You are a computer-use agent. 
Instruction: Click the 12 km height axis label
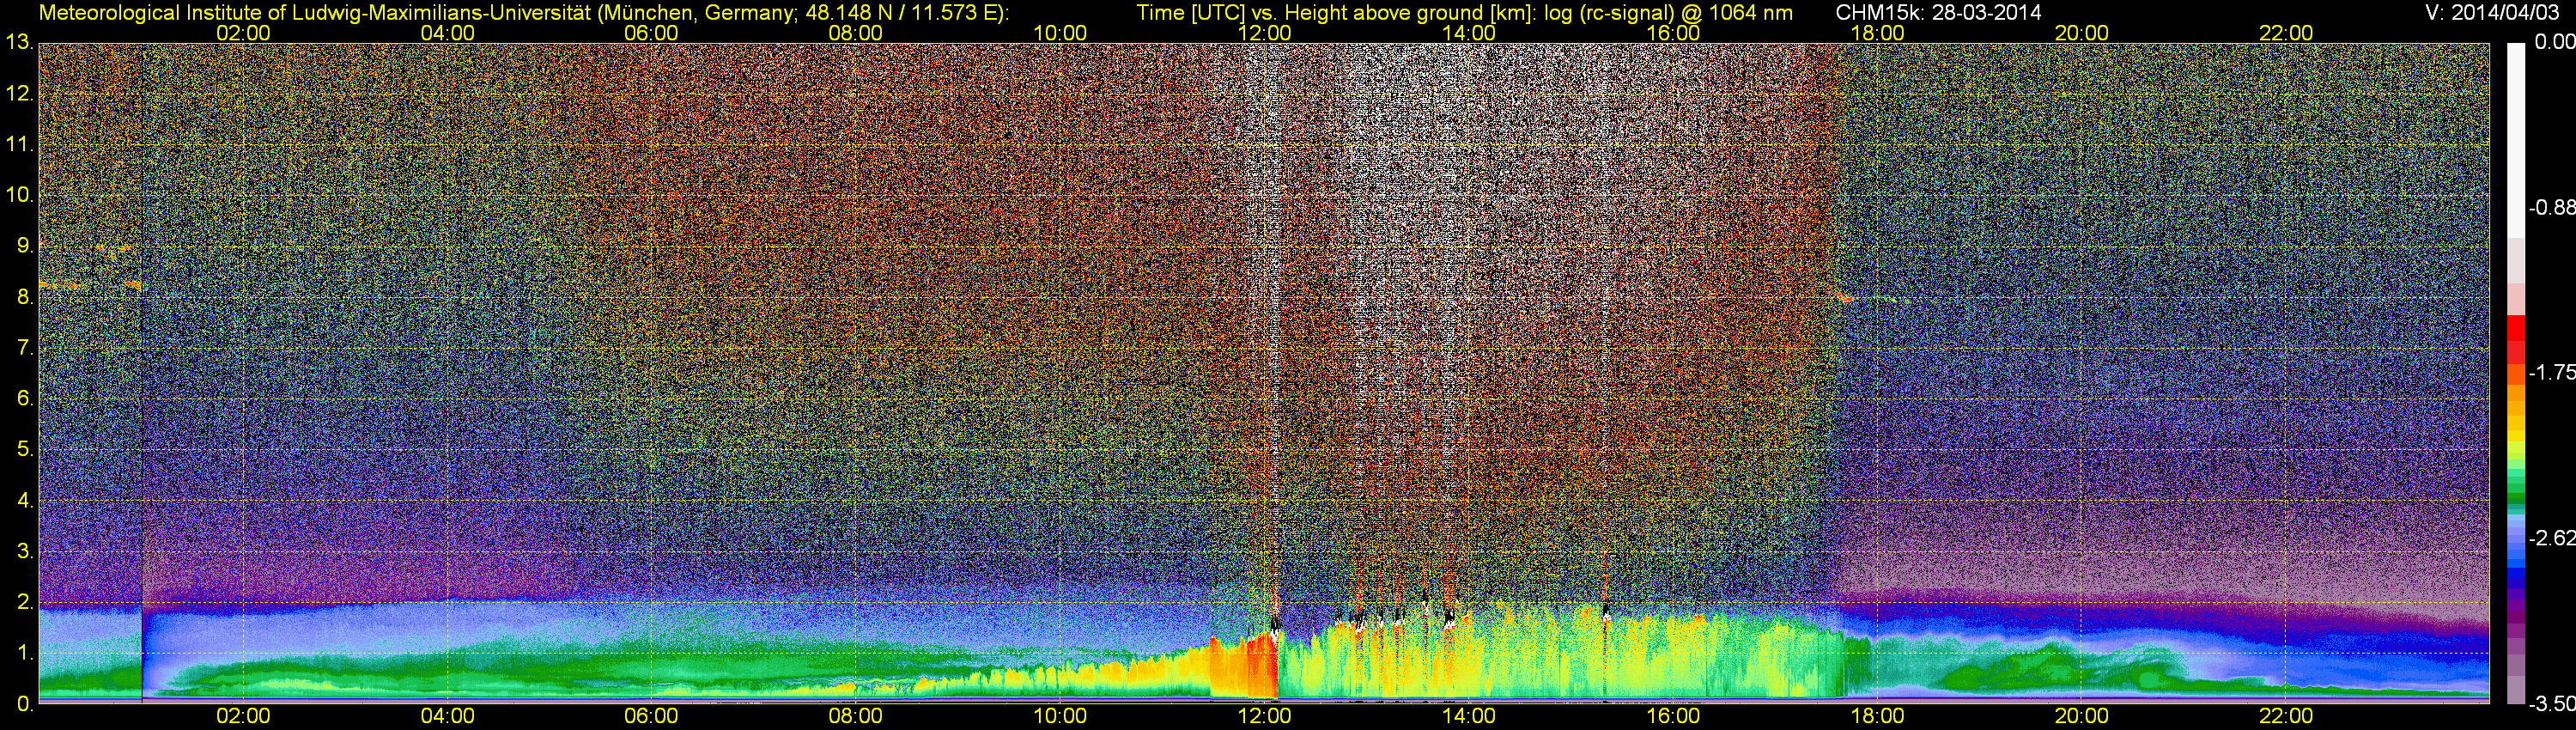click(x=19, y=94)
